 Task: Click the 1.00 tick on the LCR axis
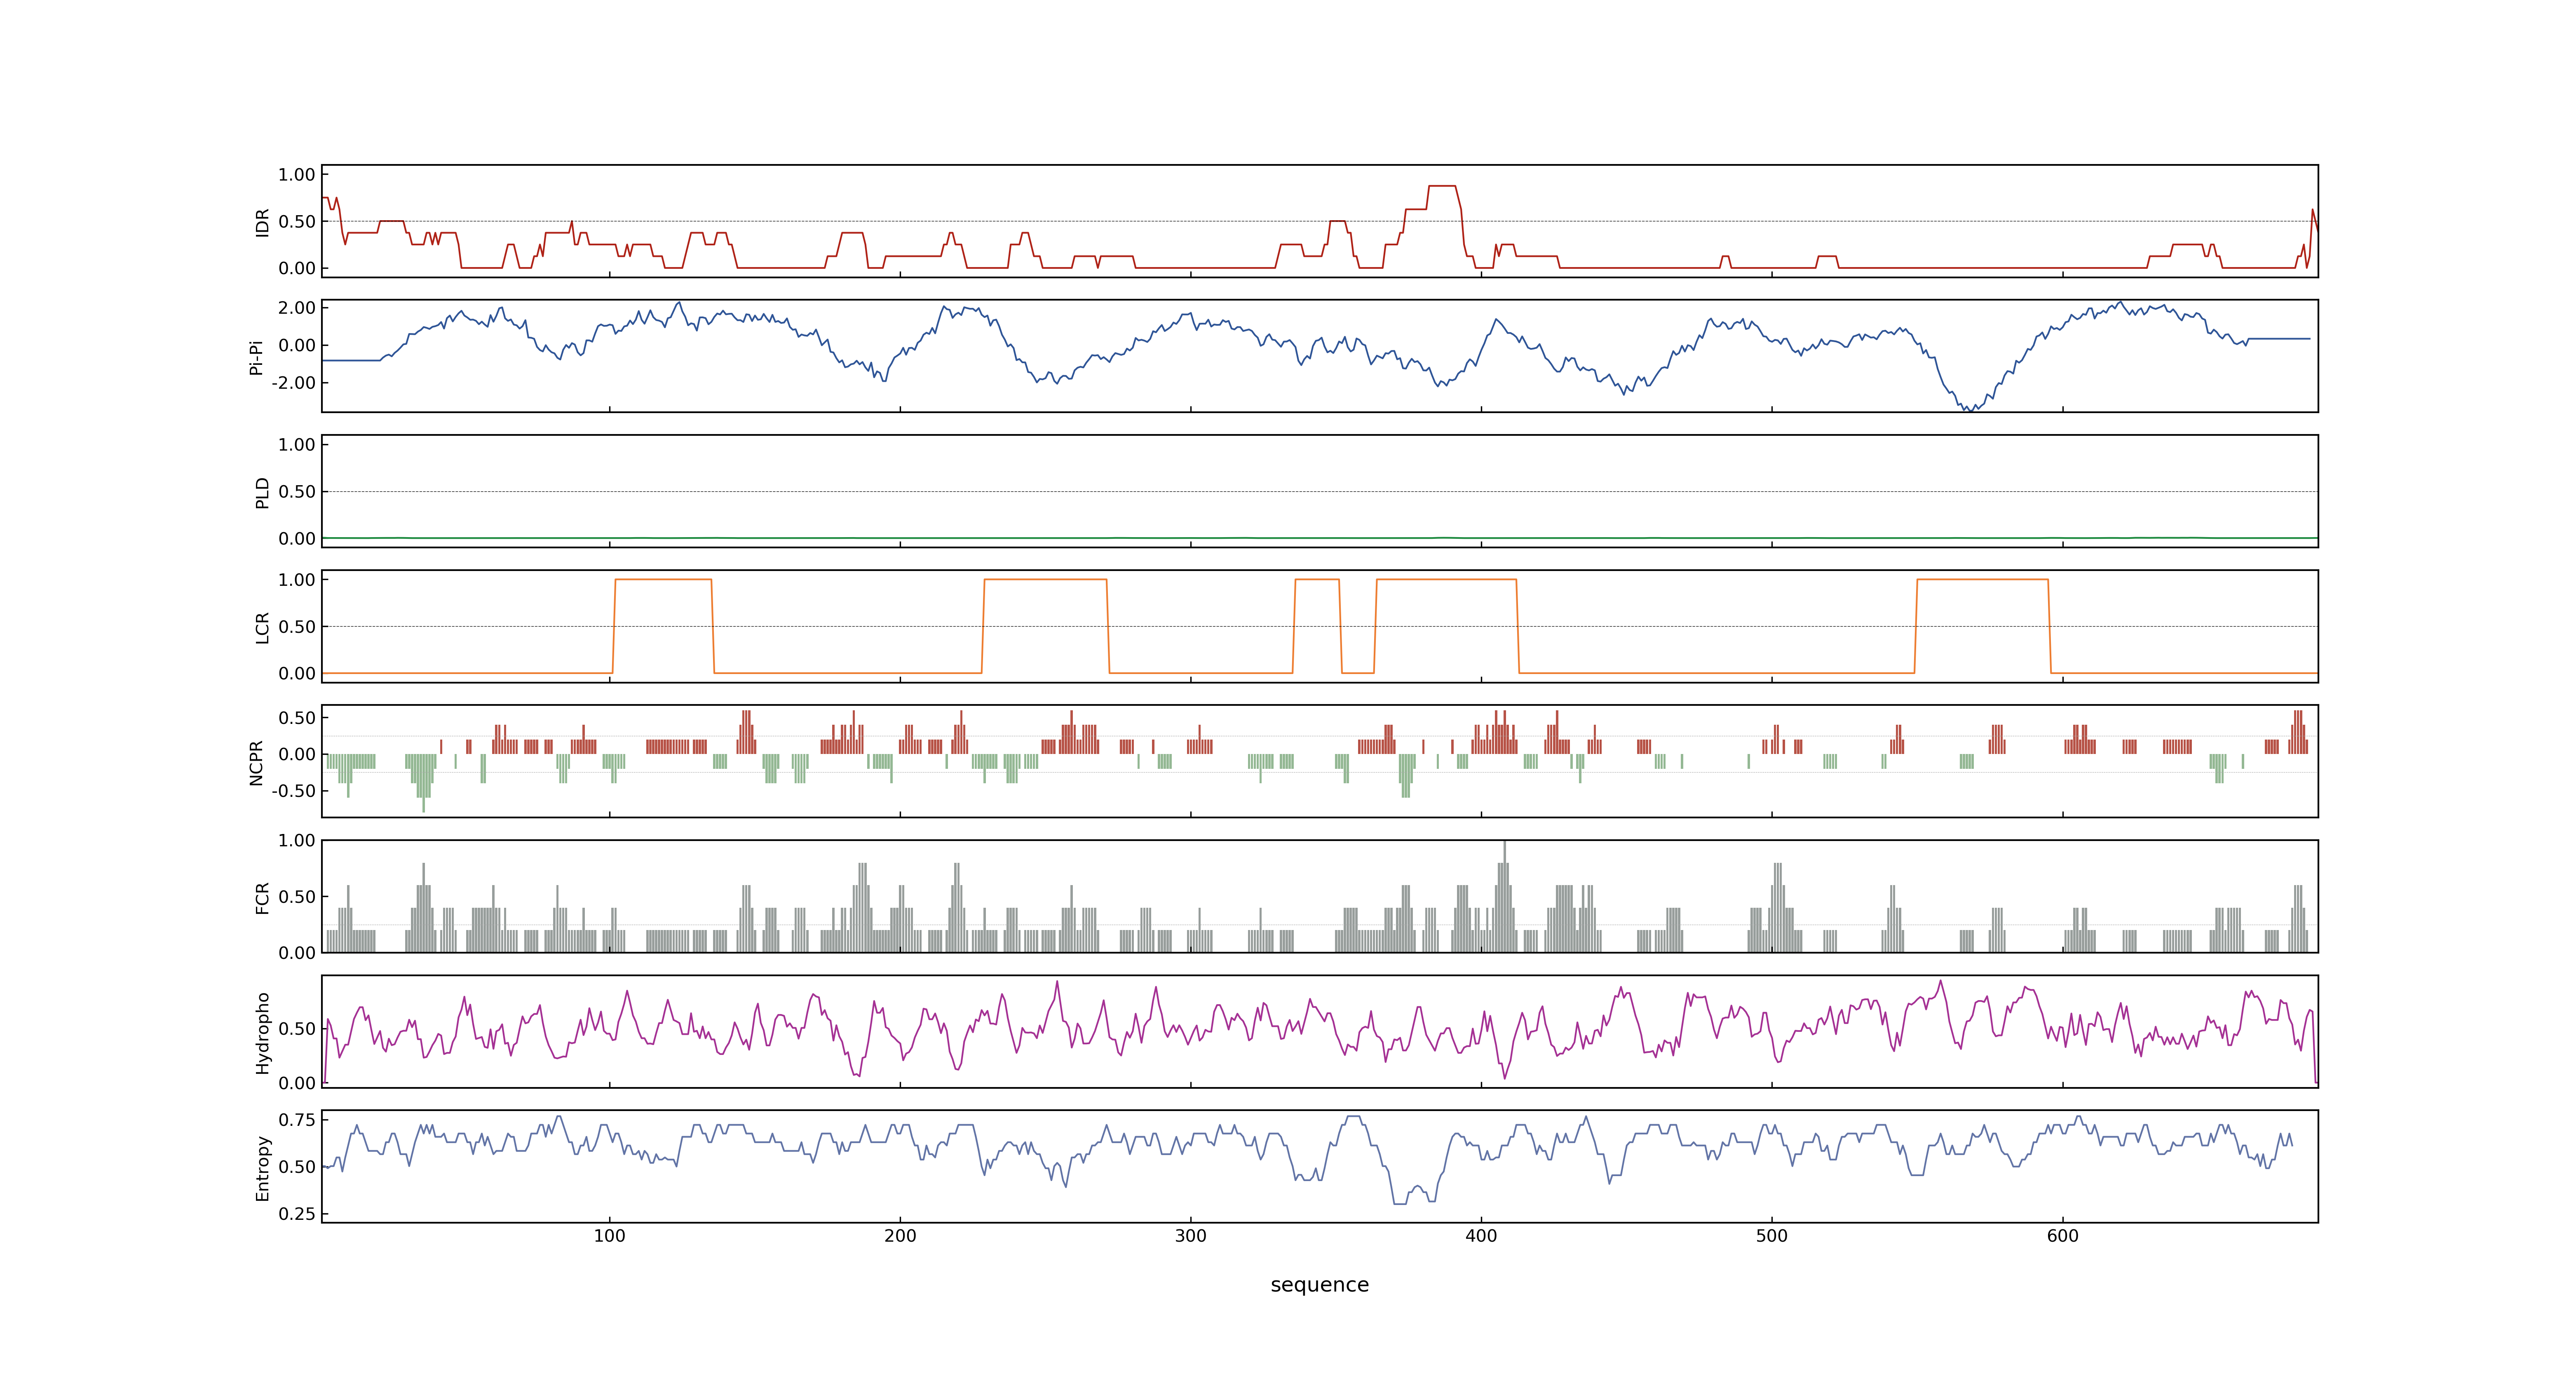coord(297,580)
